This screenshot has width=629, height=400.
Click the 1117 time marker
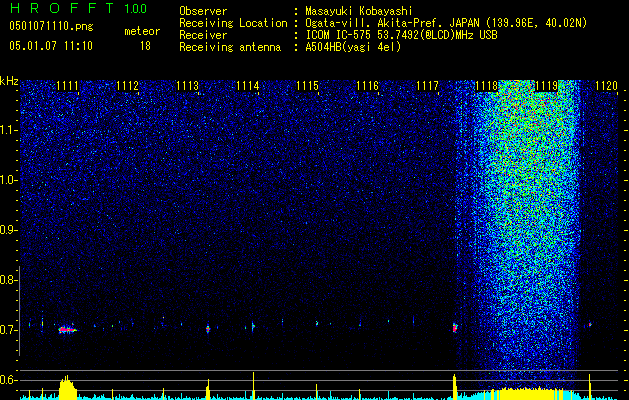(428, 86)
